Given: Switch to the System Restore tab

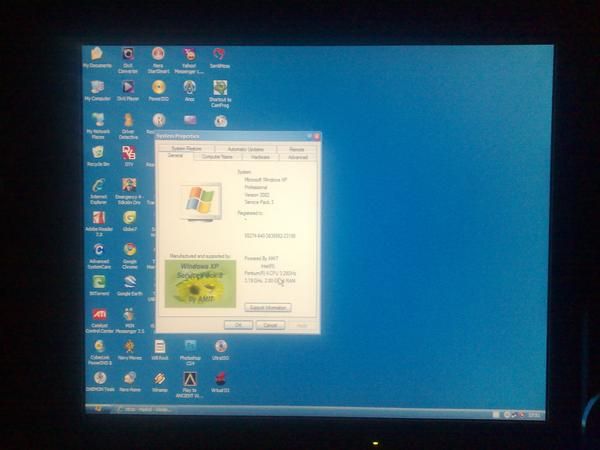Looking at the screenshot, I should [186, 148].
